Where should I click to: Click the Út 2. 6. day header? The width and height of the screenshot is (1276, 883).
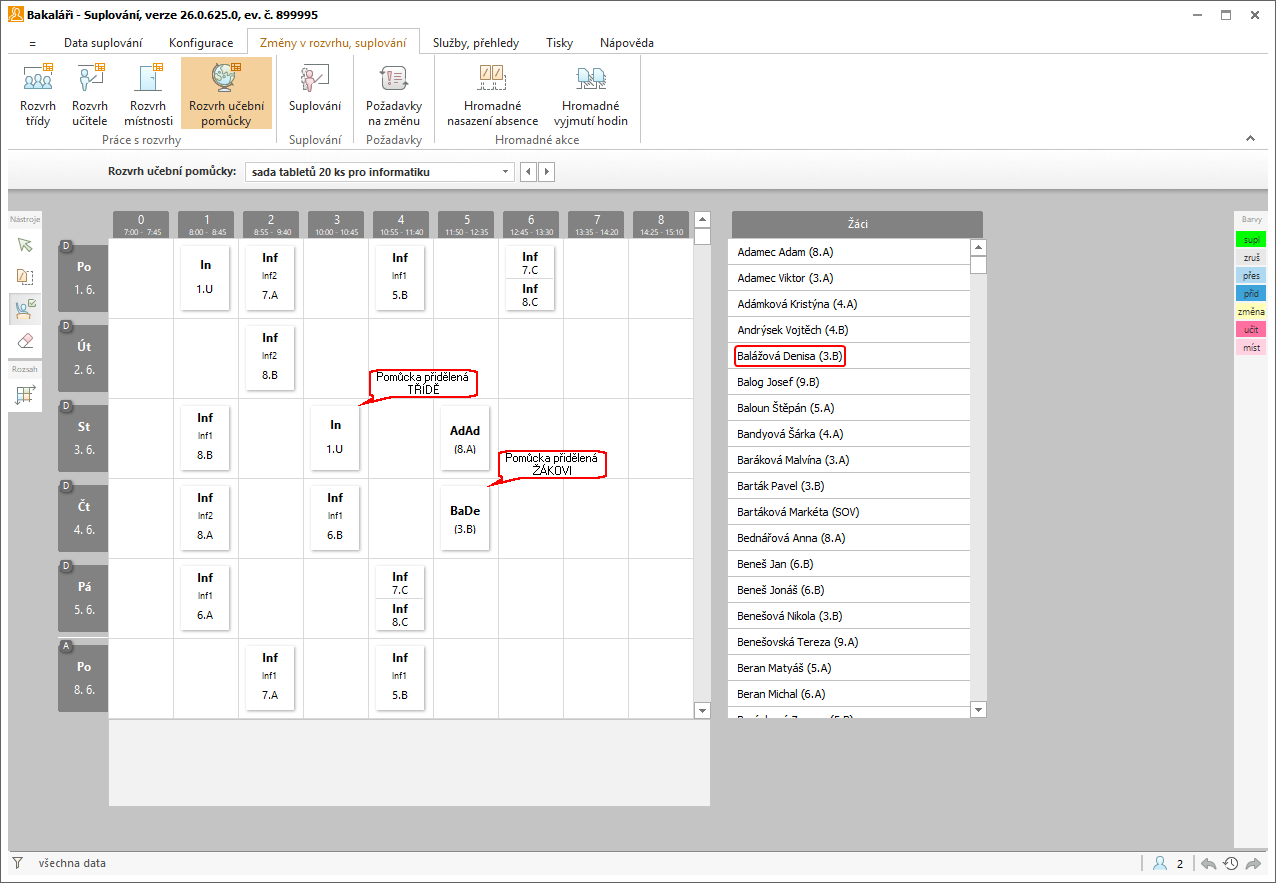(x=83, y=358)
